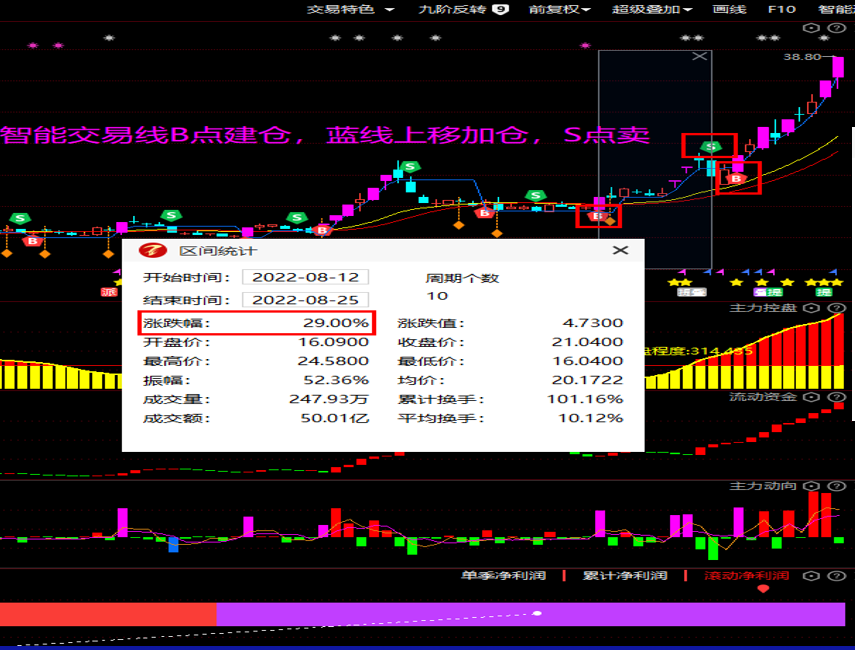
Task: Switch to 滚动净利润 tab
Action: (746, 575)
